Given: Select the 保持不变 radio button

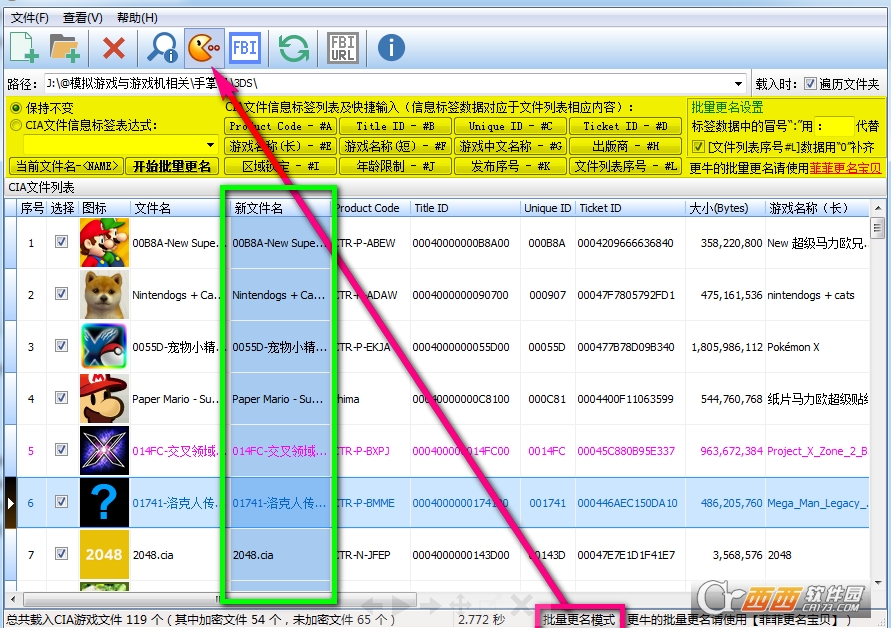Looking at the screenshot, I should [x=16, y=107].
